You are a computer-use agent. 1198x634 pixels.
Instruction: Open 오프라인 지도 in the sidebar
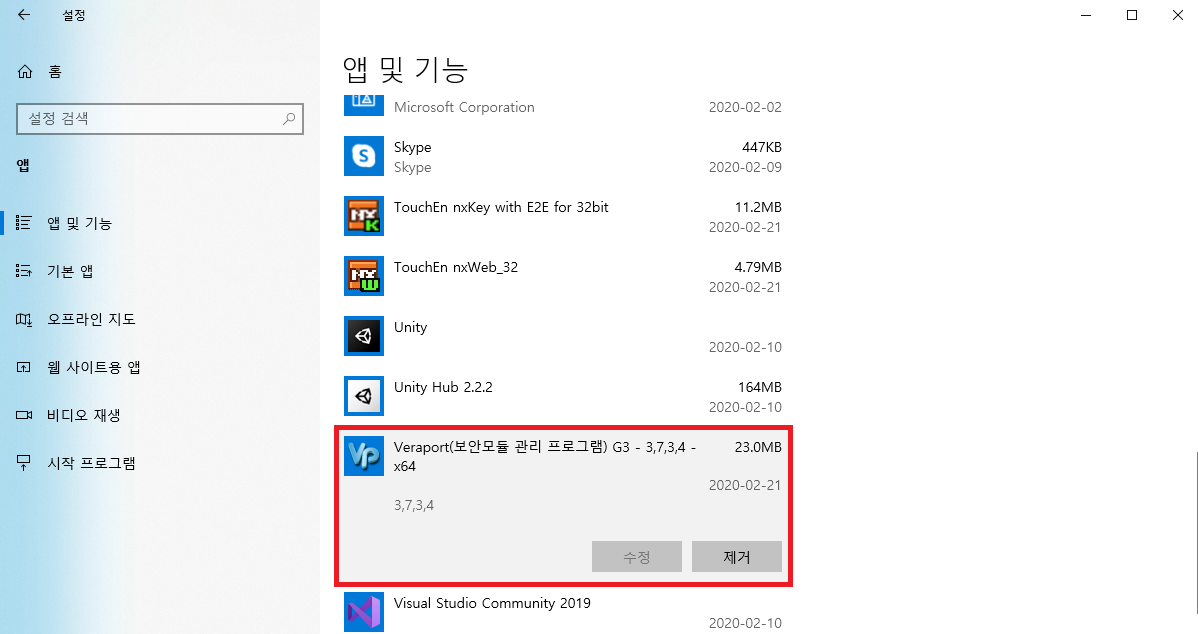pos(92,319)
